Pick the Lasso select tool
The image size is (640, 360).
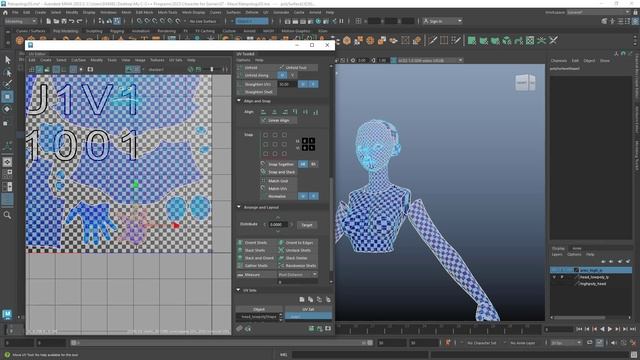coord(7,73)
